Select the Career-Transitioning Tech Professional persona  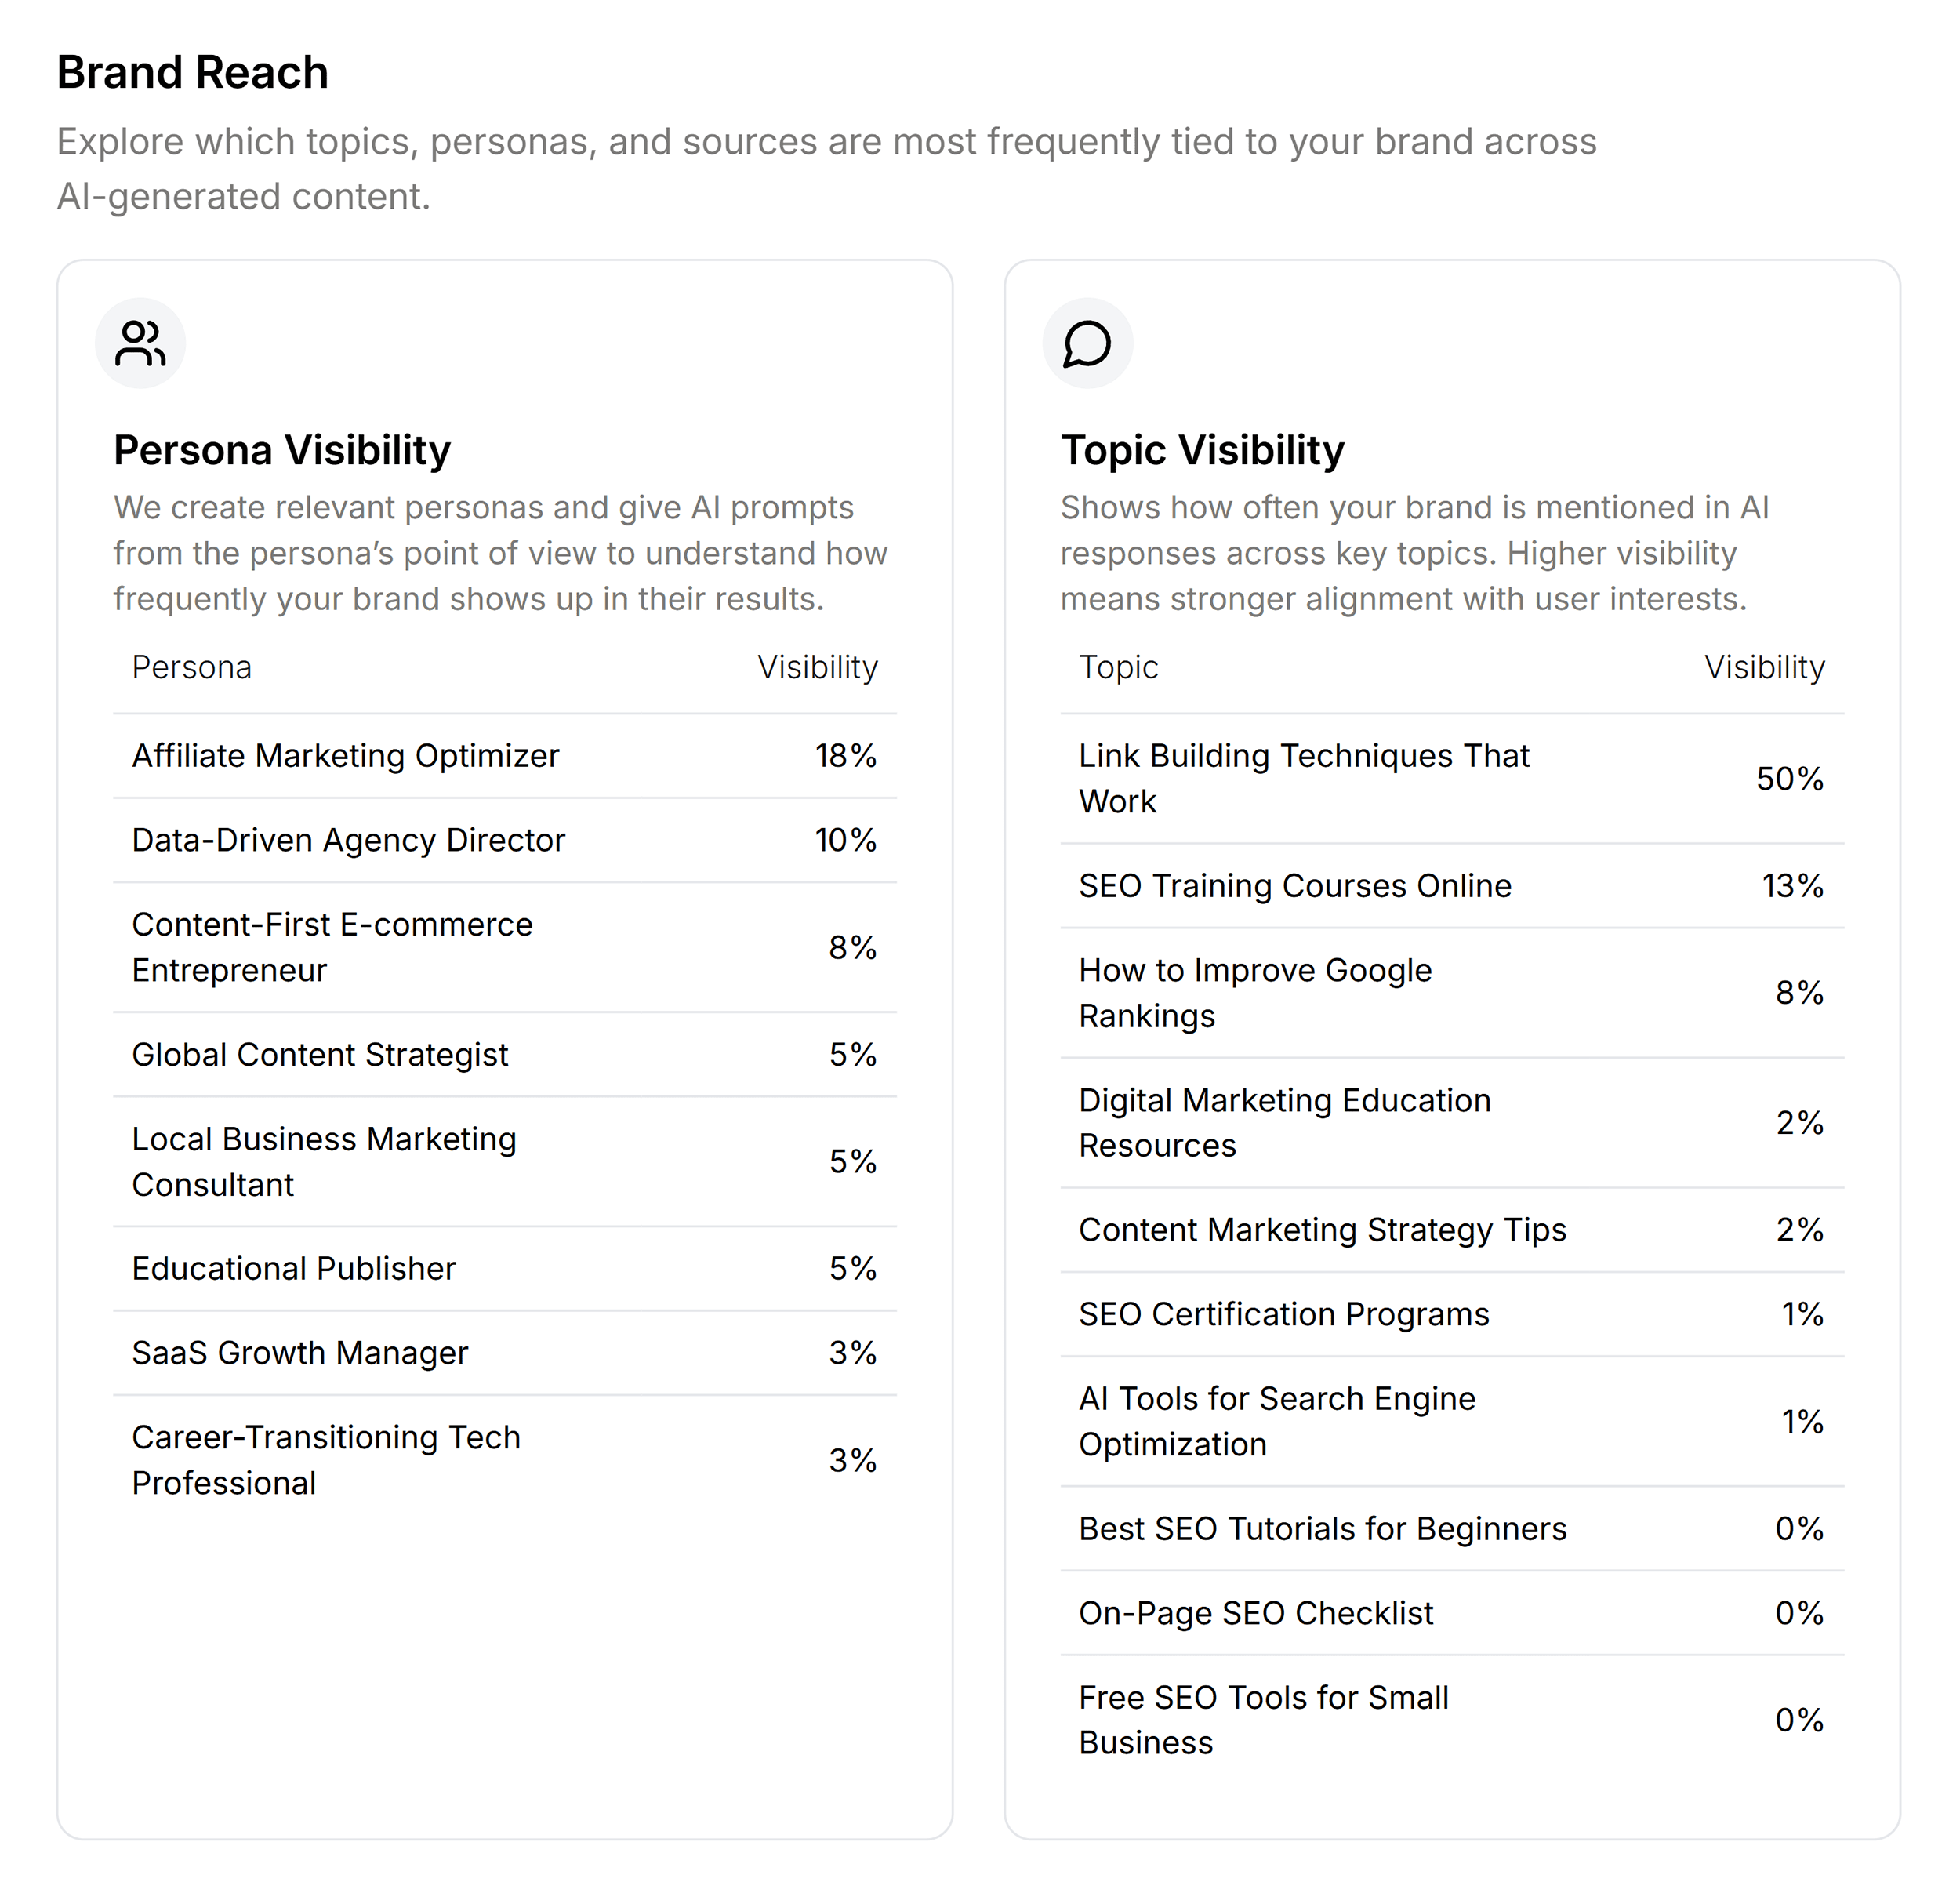(x=325, y=1460)
